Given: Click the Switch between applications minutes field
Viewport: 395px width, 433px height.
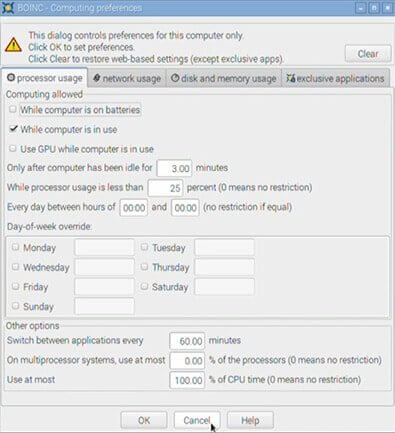Looking at the screenshot, I should 187,341.
